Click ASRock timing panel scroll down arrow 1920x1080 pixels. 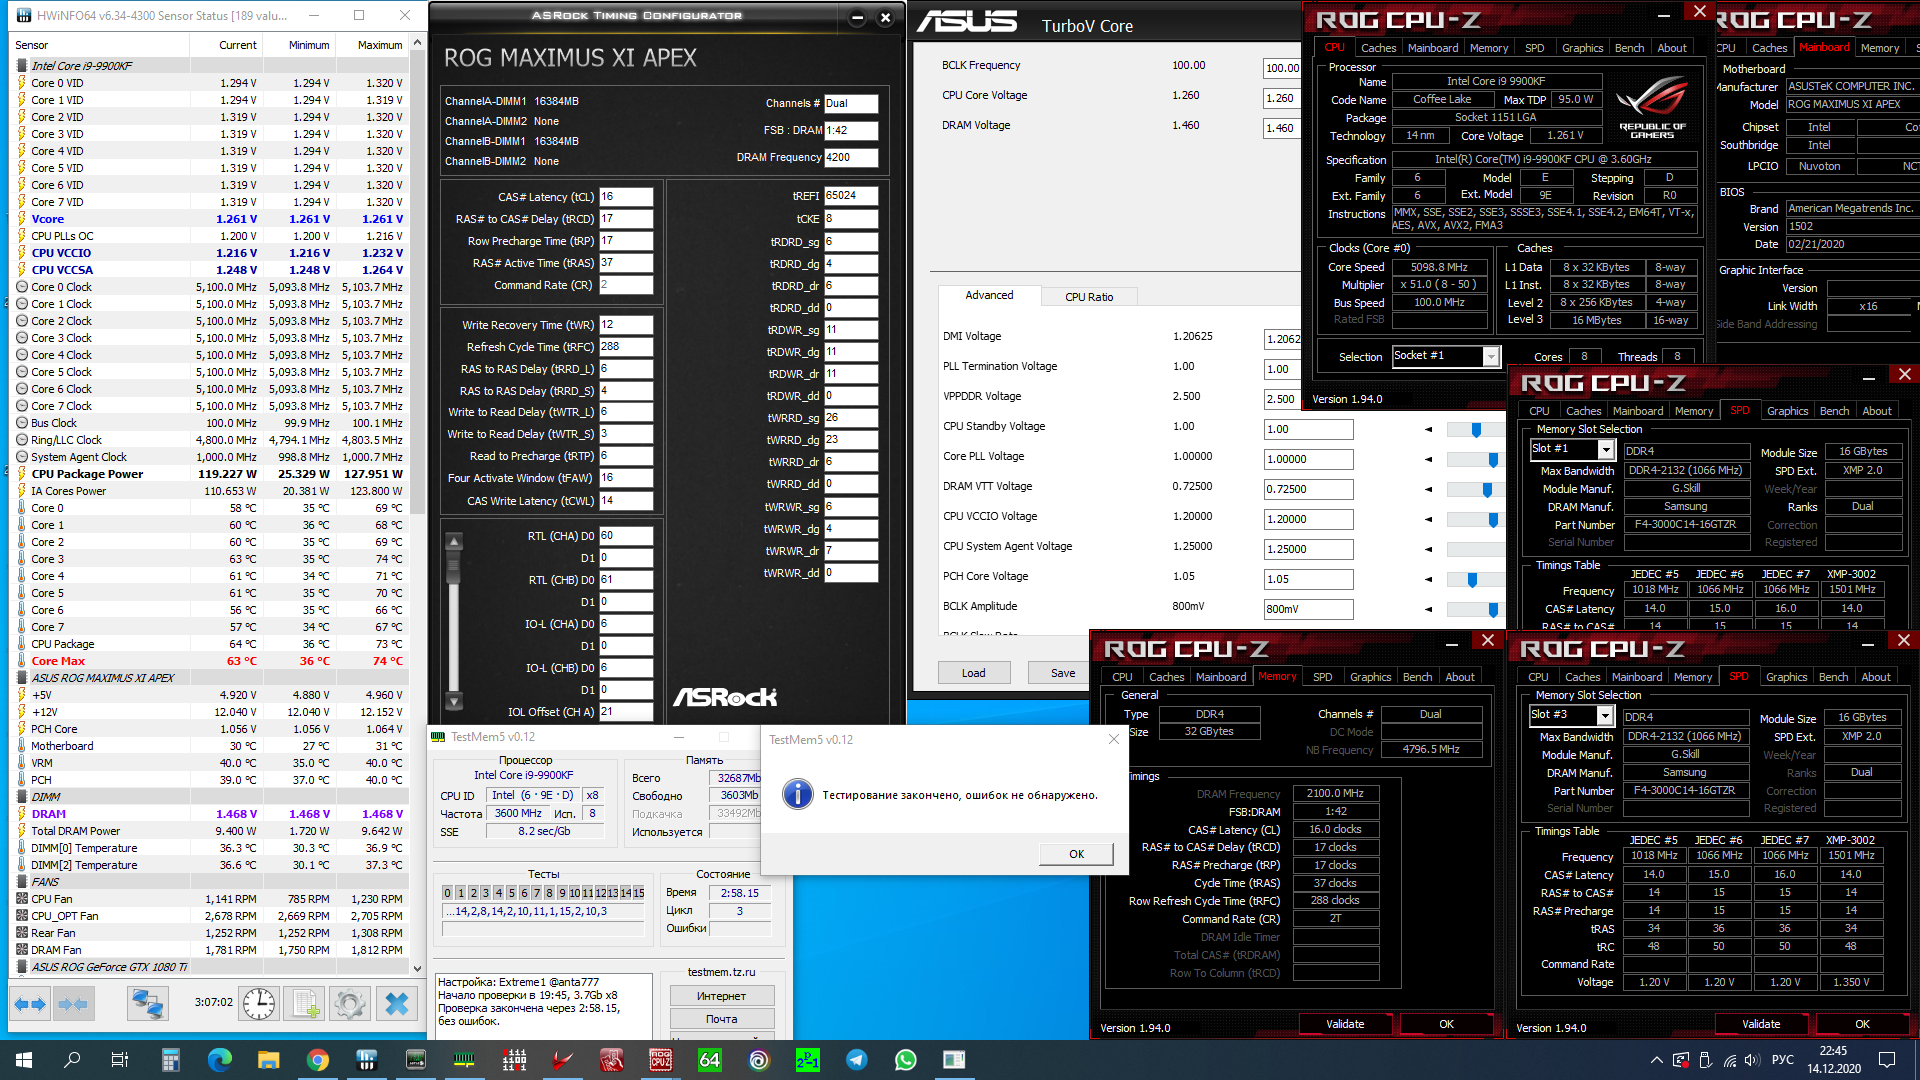click(x=454, y=700)
